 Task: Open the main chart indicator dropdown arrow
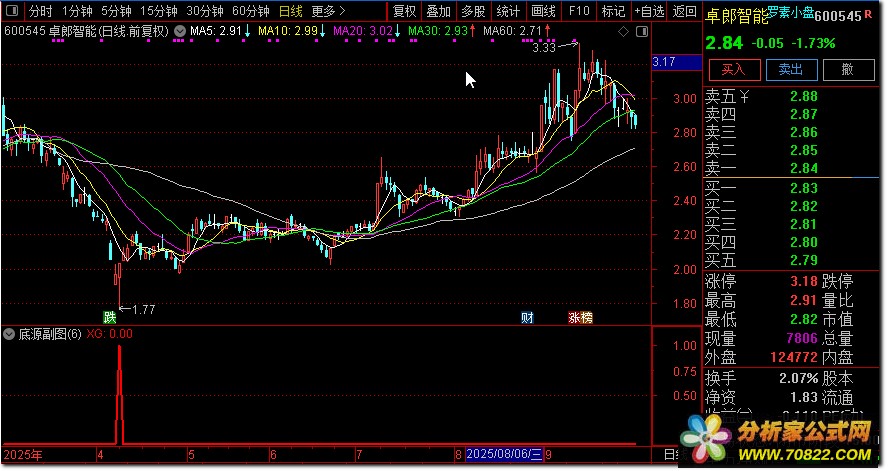click(178, 32)
